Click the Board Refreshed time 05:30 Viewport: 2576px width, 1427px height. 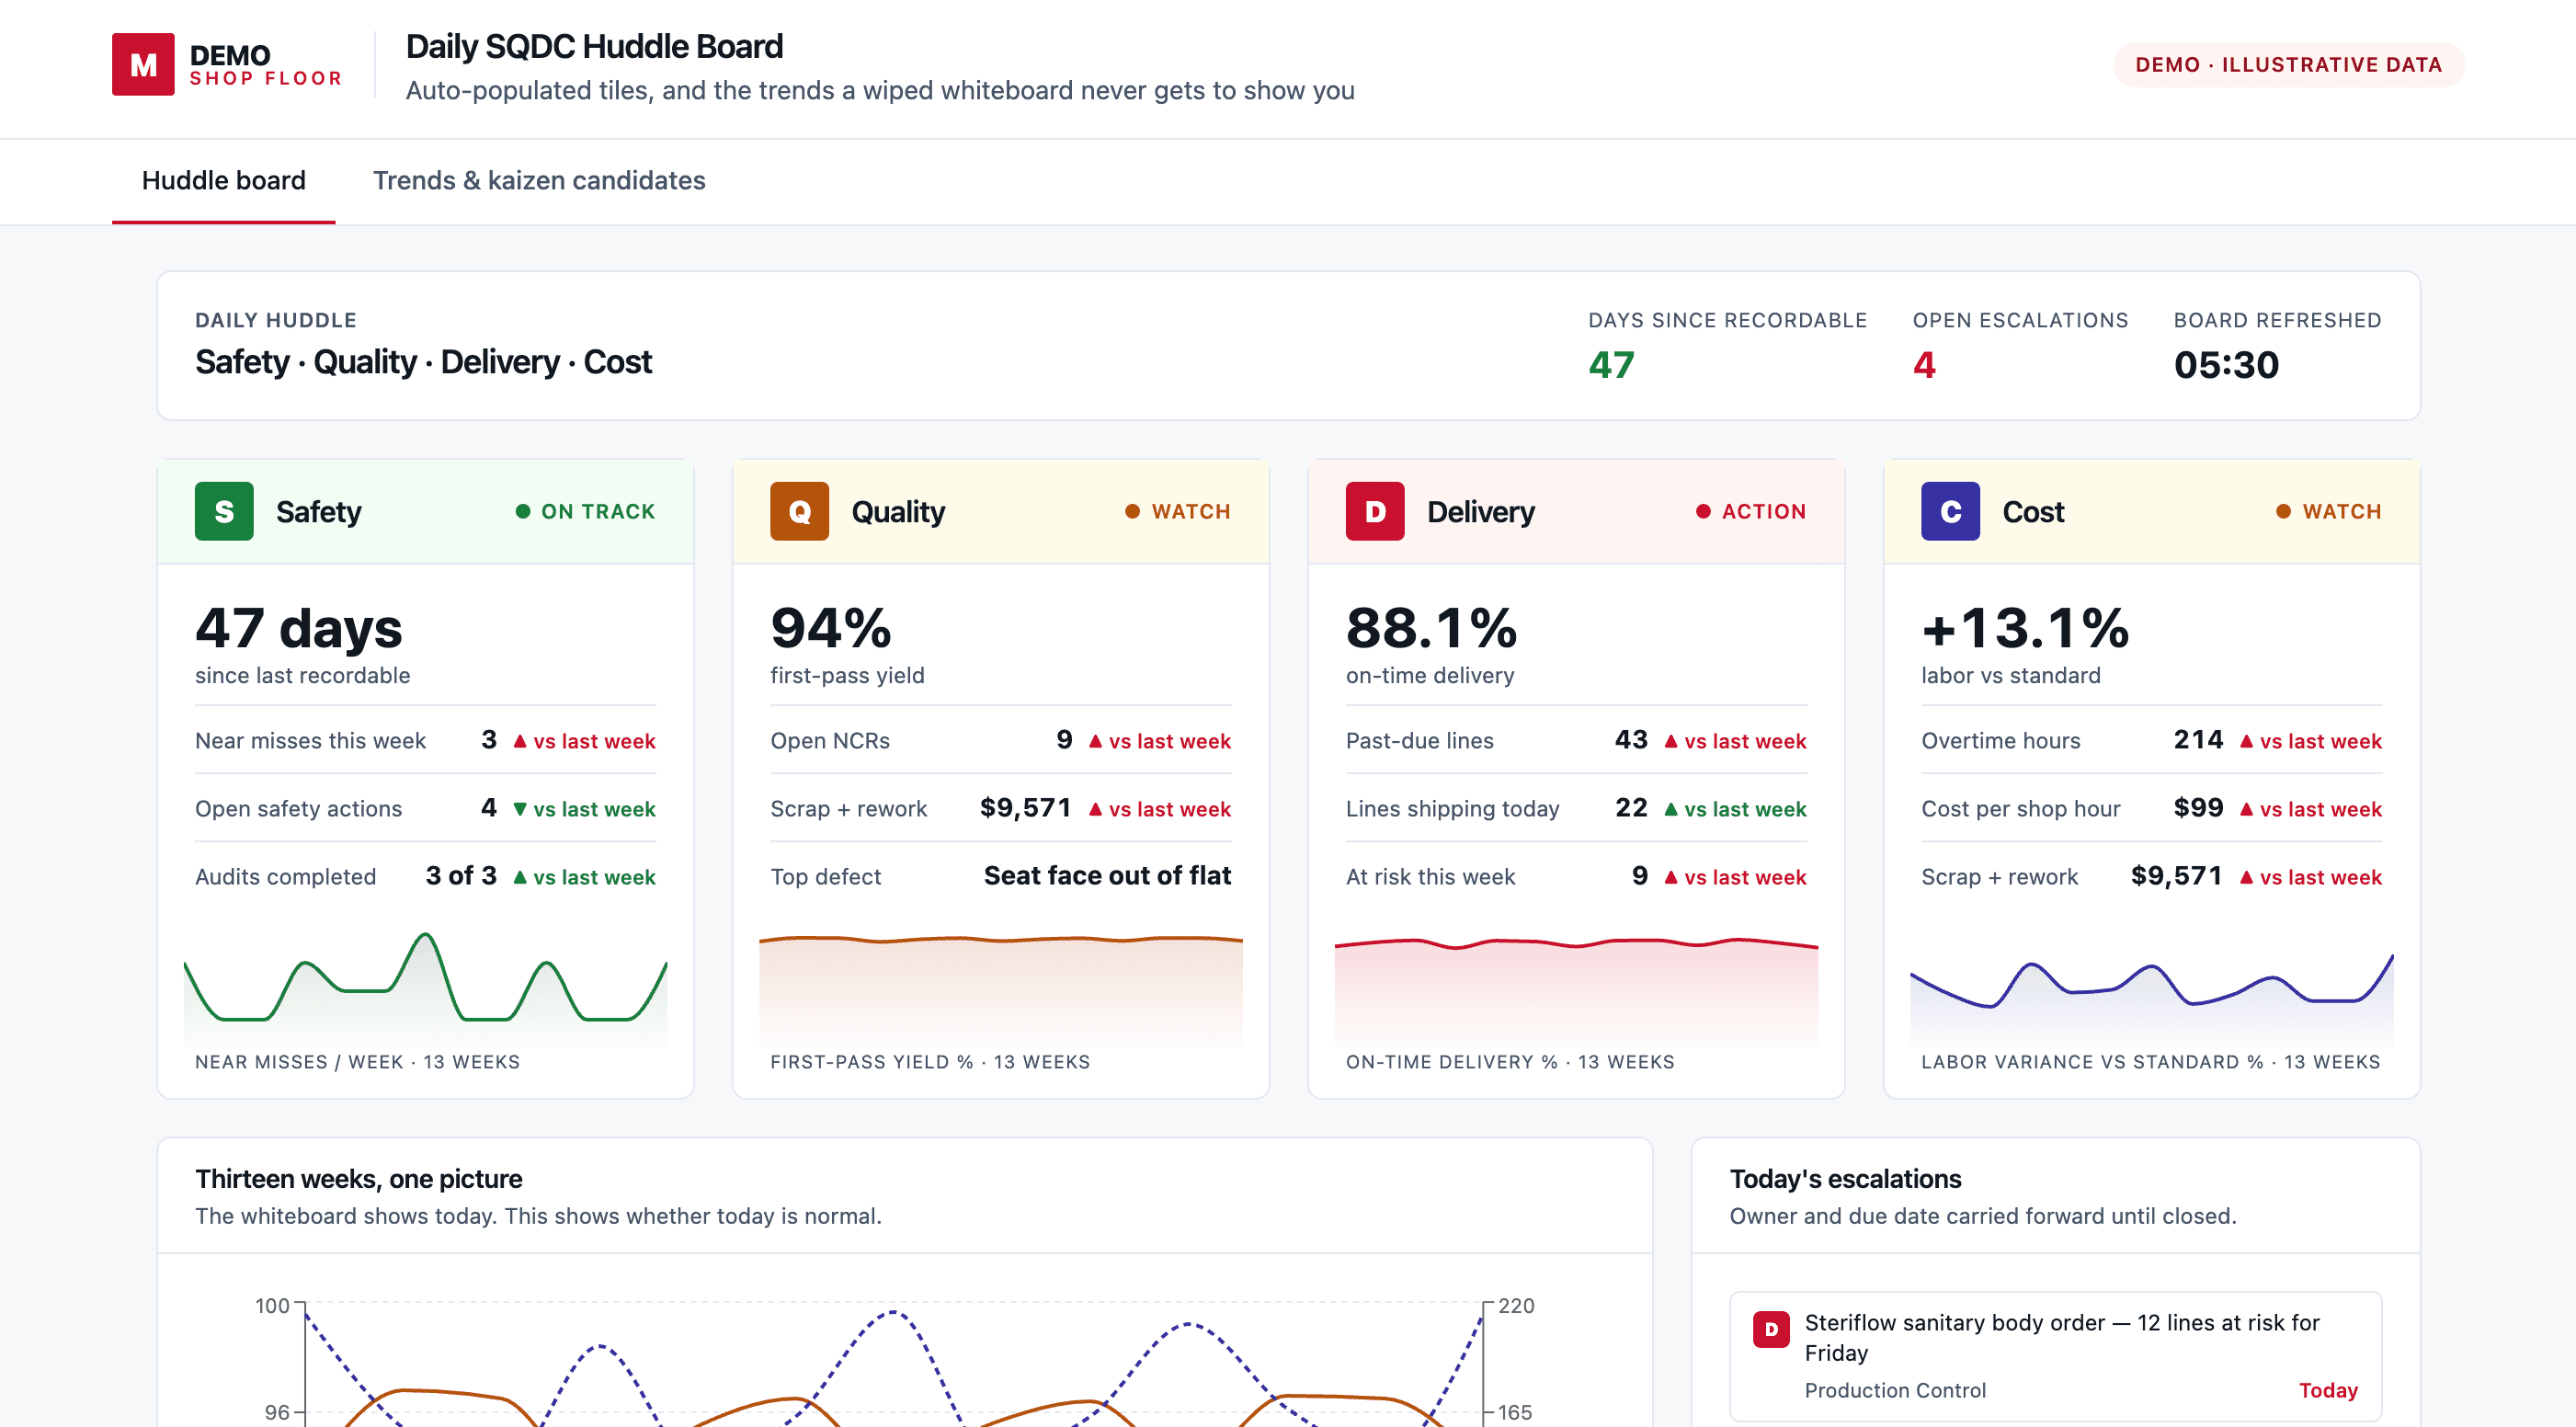[x=2226, y=365]
